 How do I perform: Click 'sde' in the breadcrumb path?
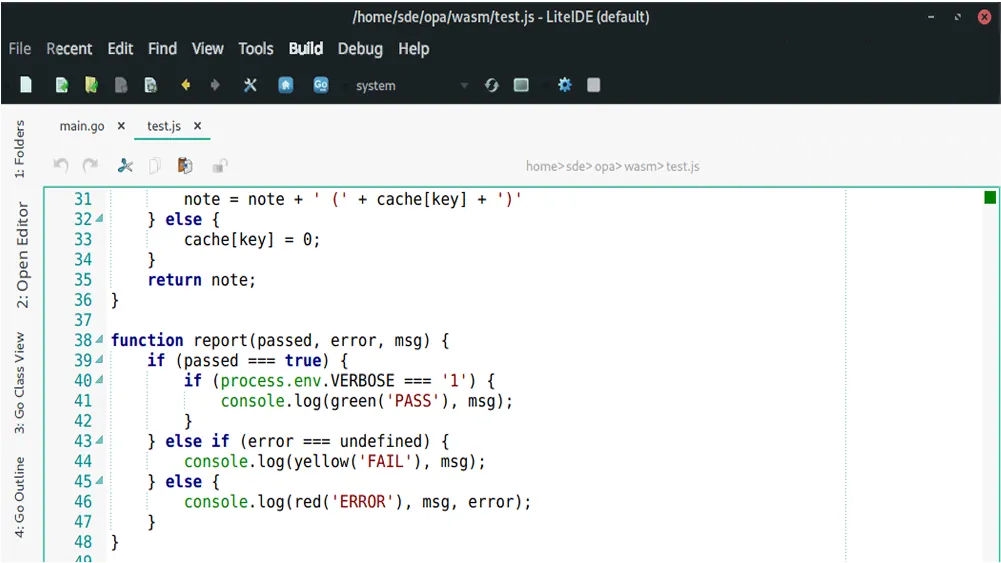[x=575, y=167]
